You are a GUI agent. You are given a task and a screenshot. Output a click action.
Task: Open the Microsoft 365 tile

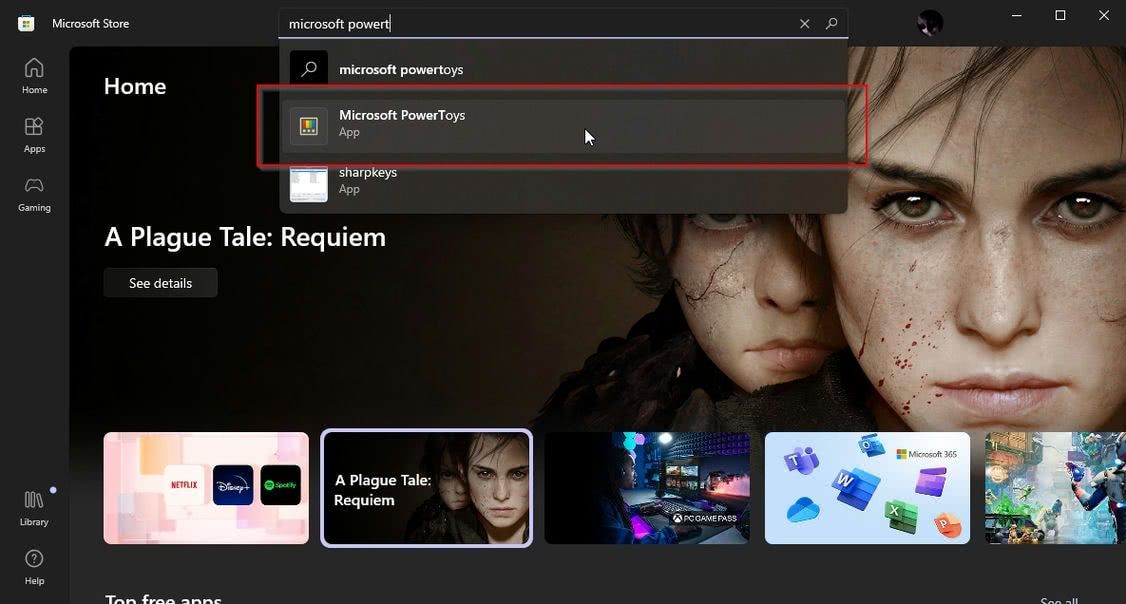tap(867, 488)
